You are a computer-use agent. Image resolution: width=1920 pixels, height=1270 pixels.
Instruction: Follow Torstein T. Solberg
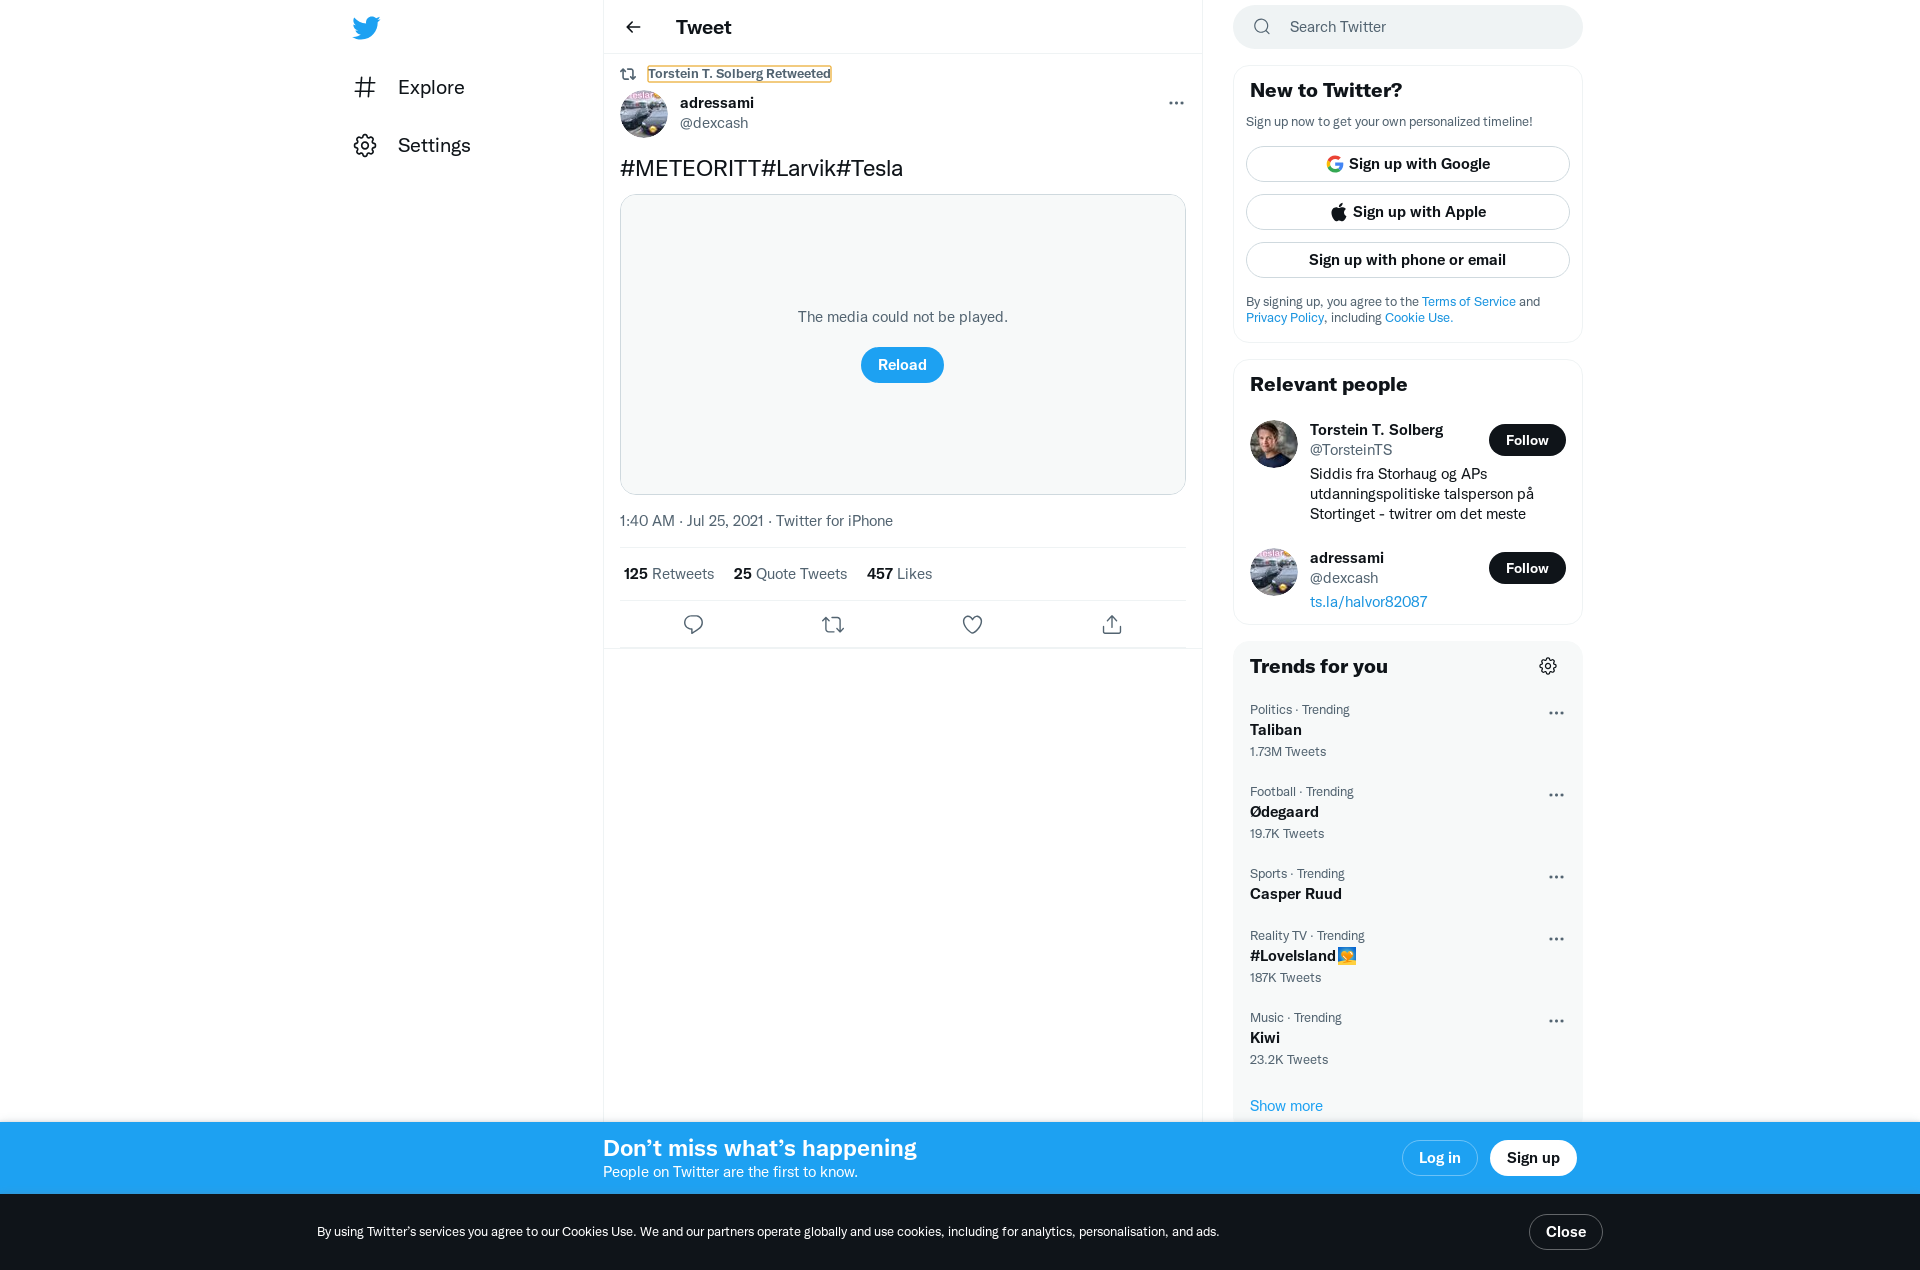(1527, 440)
